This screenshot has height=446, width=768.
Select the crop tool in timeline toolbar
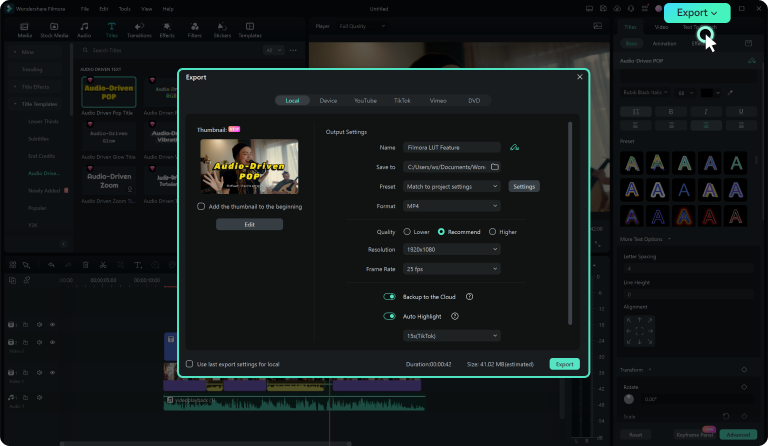pyautogui.click(x=120, y=265)
